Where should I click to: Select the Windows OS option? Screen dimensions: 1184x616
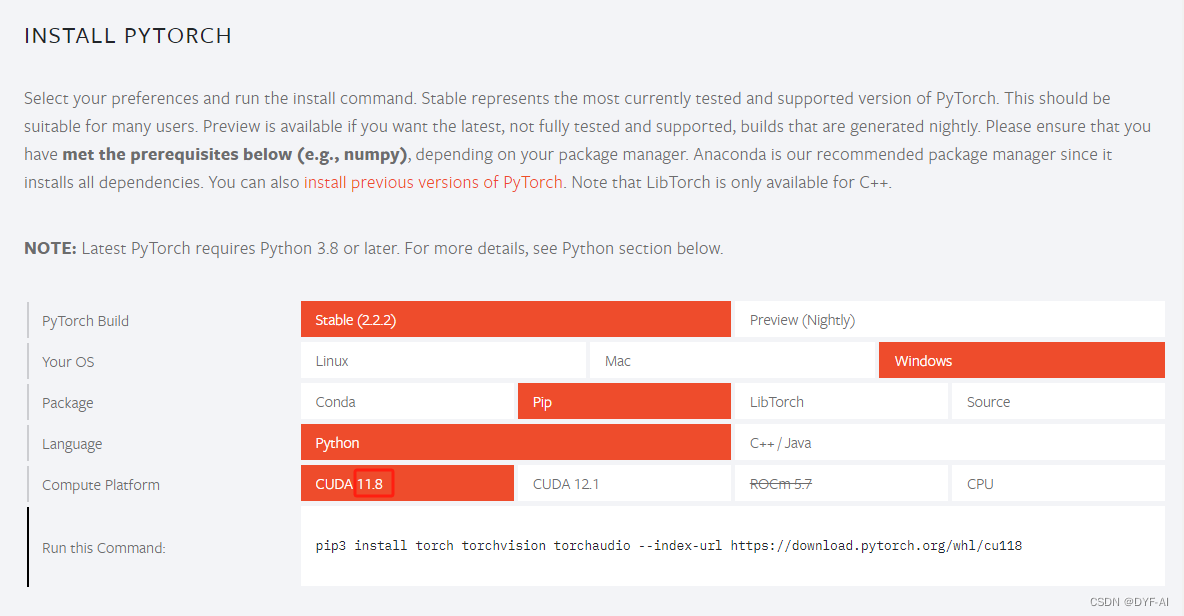[x=1021, y=361]
